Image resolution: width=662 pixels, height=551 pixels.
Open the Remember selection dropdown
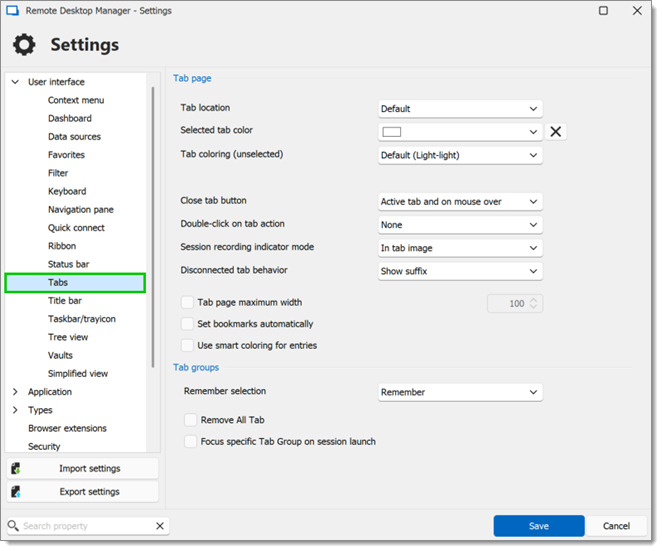pos(460,392)
